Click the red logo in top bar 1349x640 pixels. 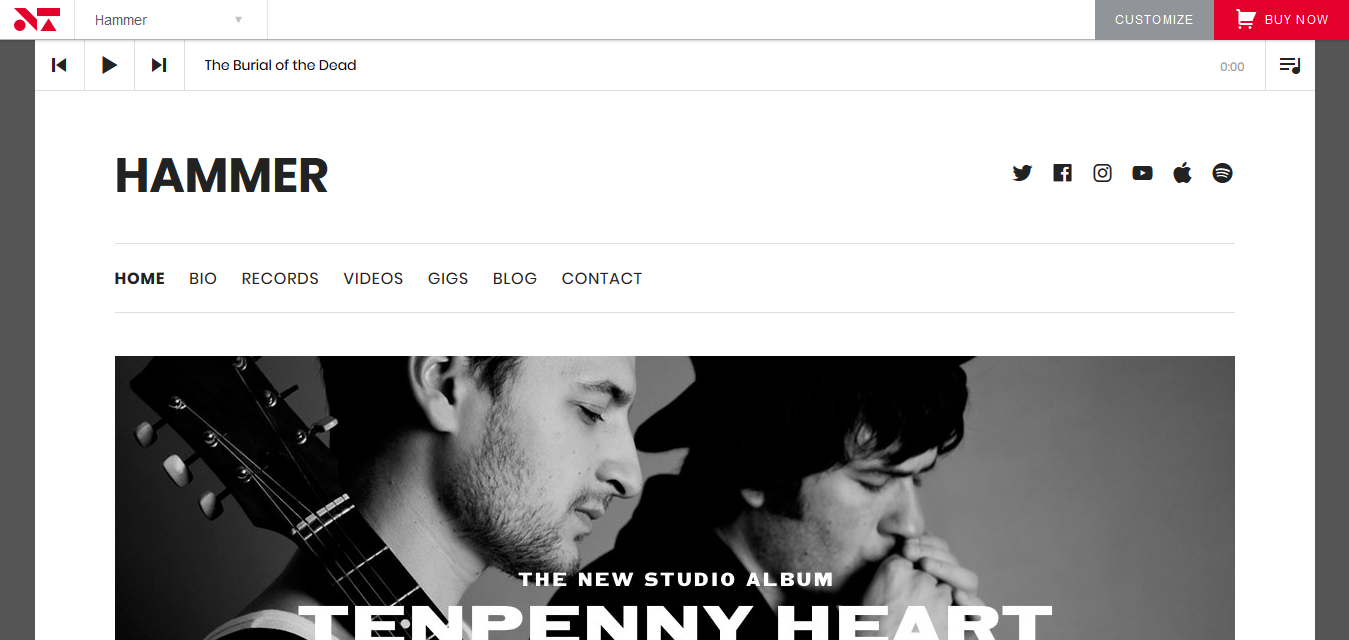coord(37,19)
